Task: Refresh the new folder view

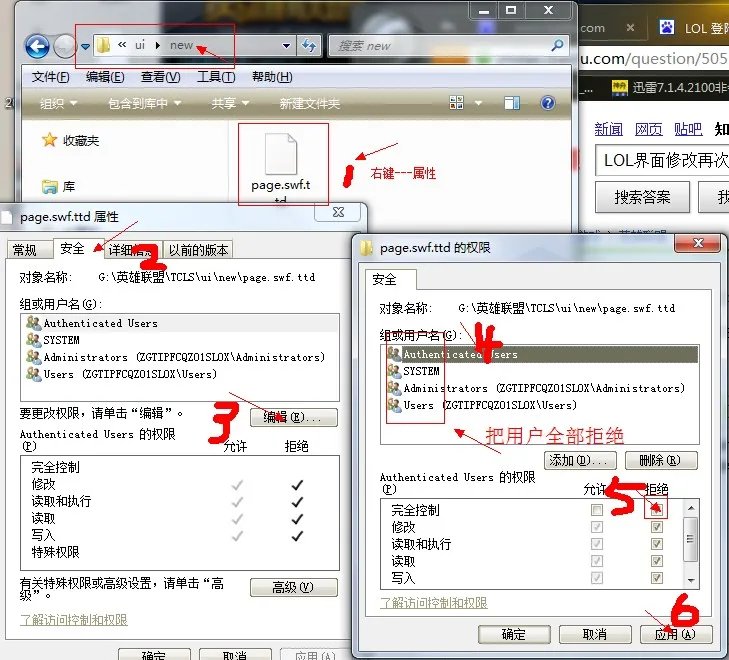Action: (x=309, y=46)
